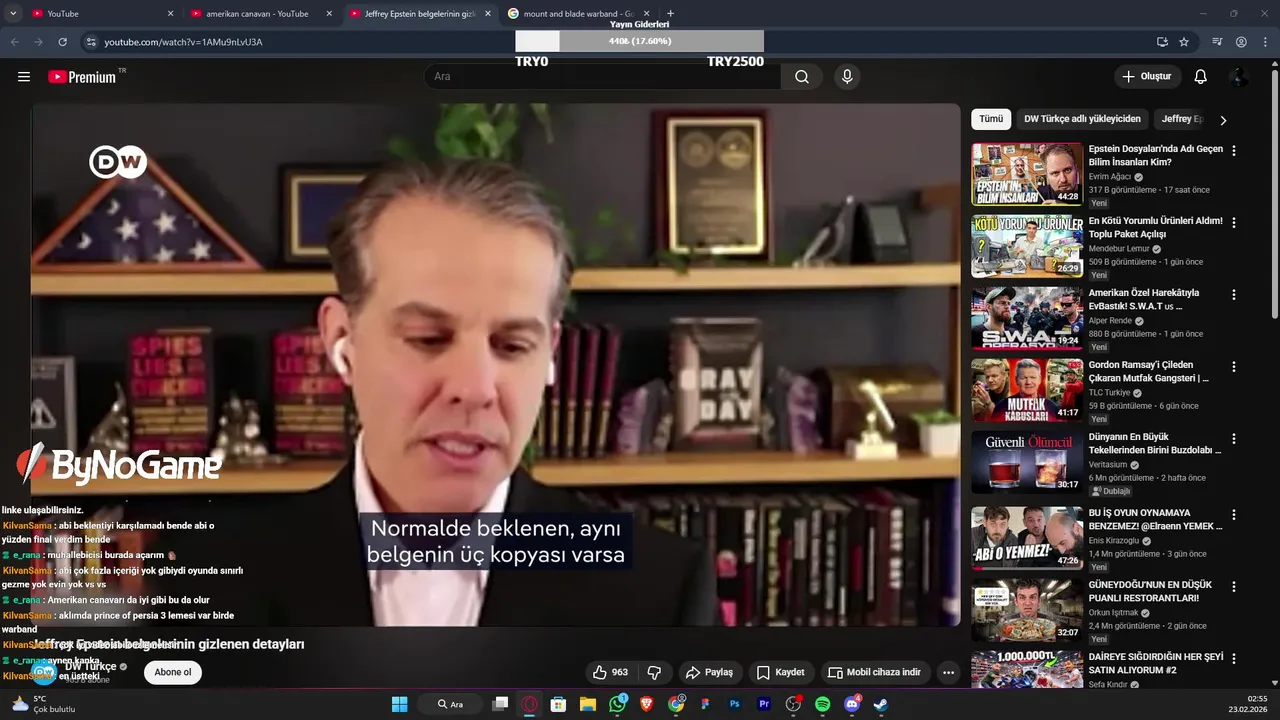Open browser profile icon
1280x720 pixels.
tap(1241, 42)
